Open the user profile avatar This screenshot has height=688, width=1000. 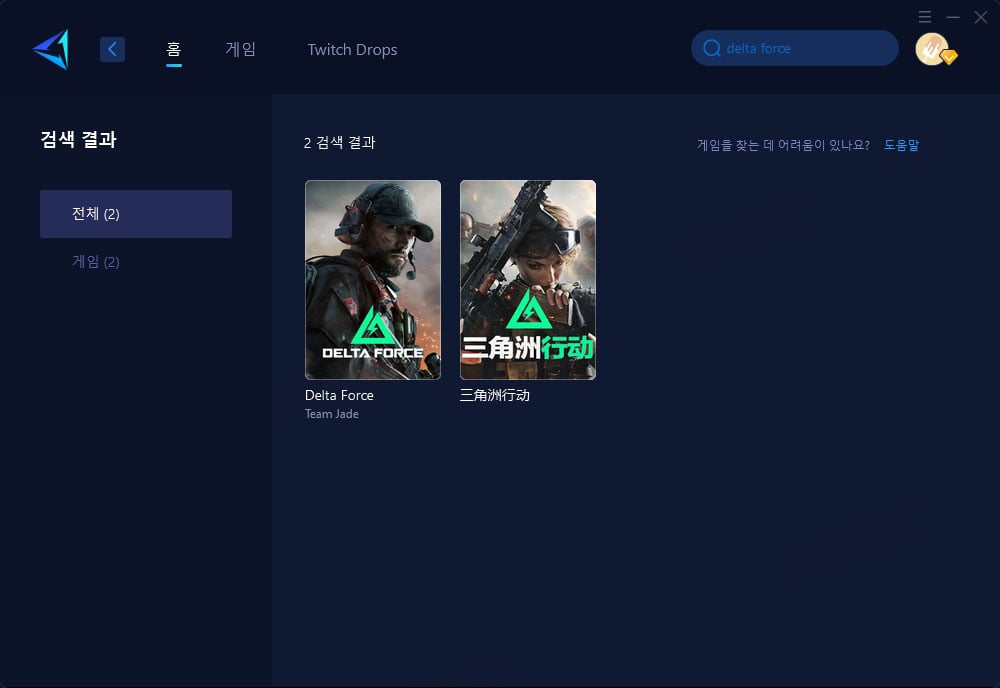coord(934,49)
